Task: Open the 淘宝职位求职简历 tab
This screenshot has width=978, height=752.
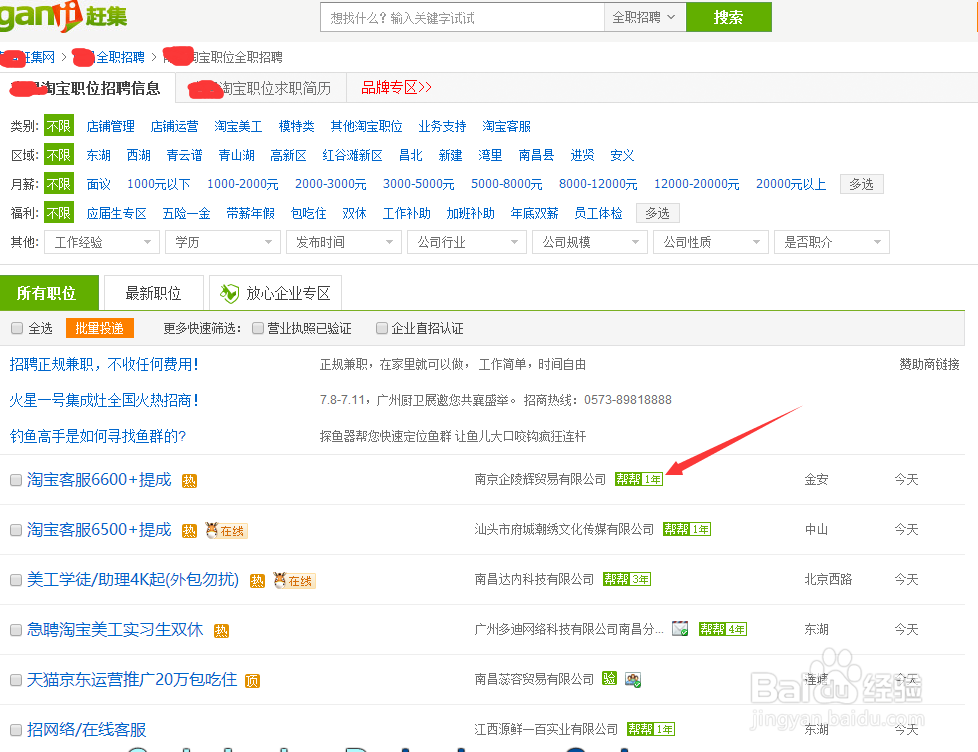Action: [x=261, y=89]
